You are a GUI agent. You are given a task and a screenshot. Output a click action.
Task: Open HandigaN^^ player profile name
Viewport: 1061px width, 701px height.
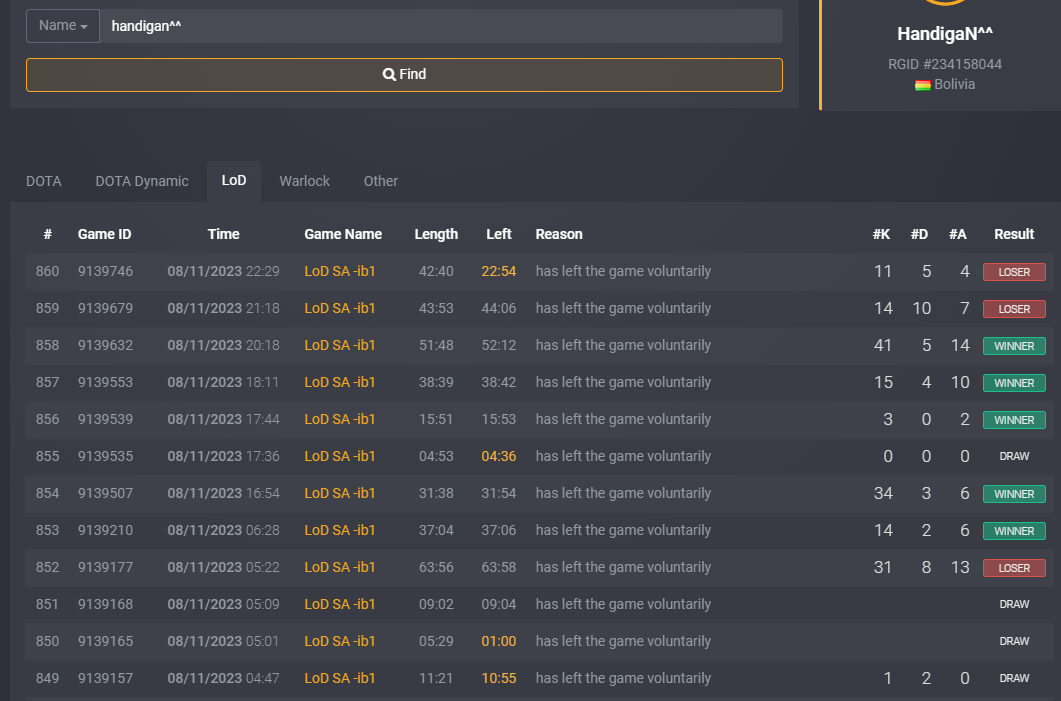click(x=945, y=33)
